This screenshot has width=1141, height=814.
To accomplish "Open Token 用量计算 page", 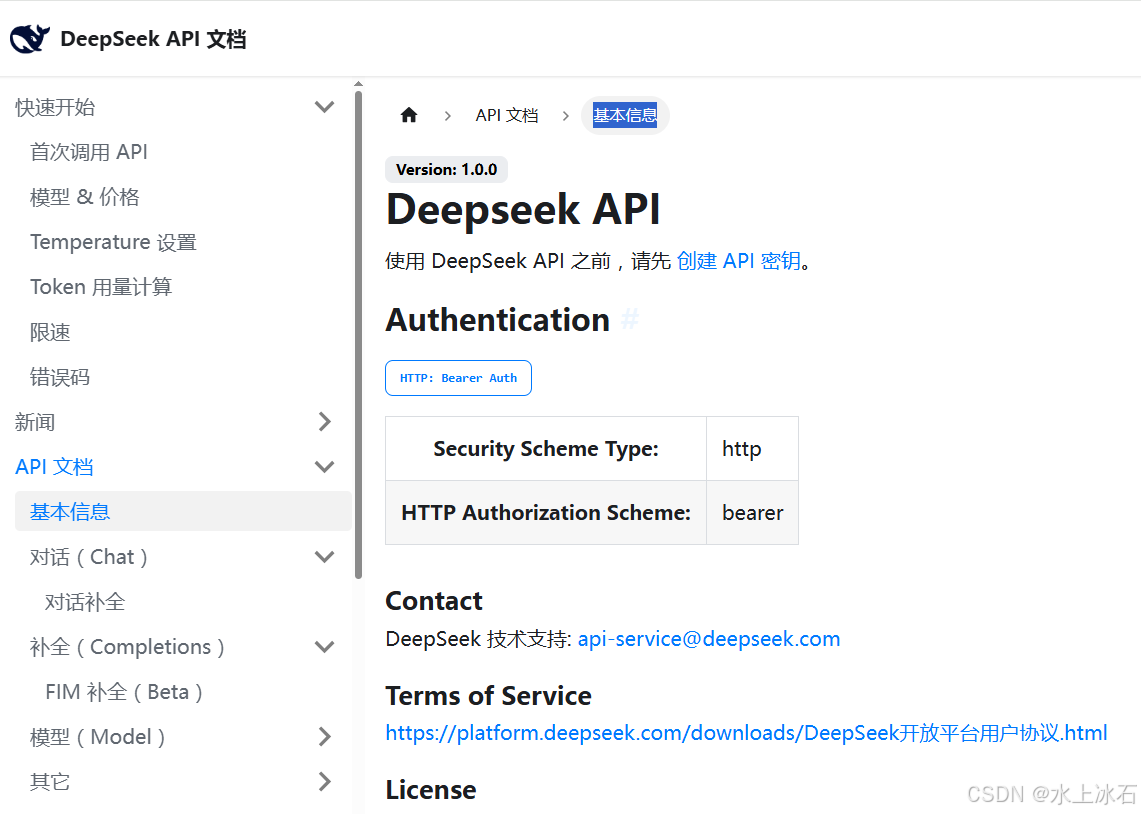I will point(101,287).
